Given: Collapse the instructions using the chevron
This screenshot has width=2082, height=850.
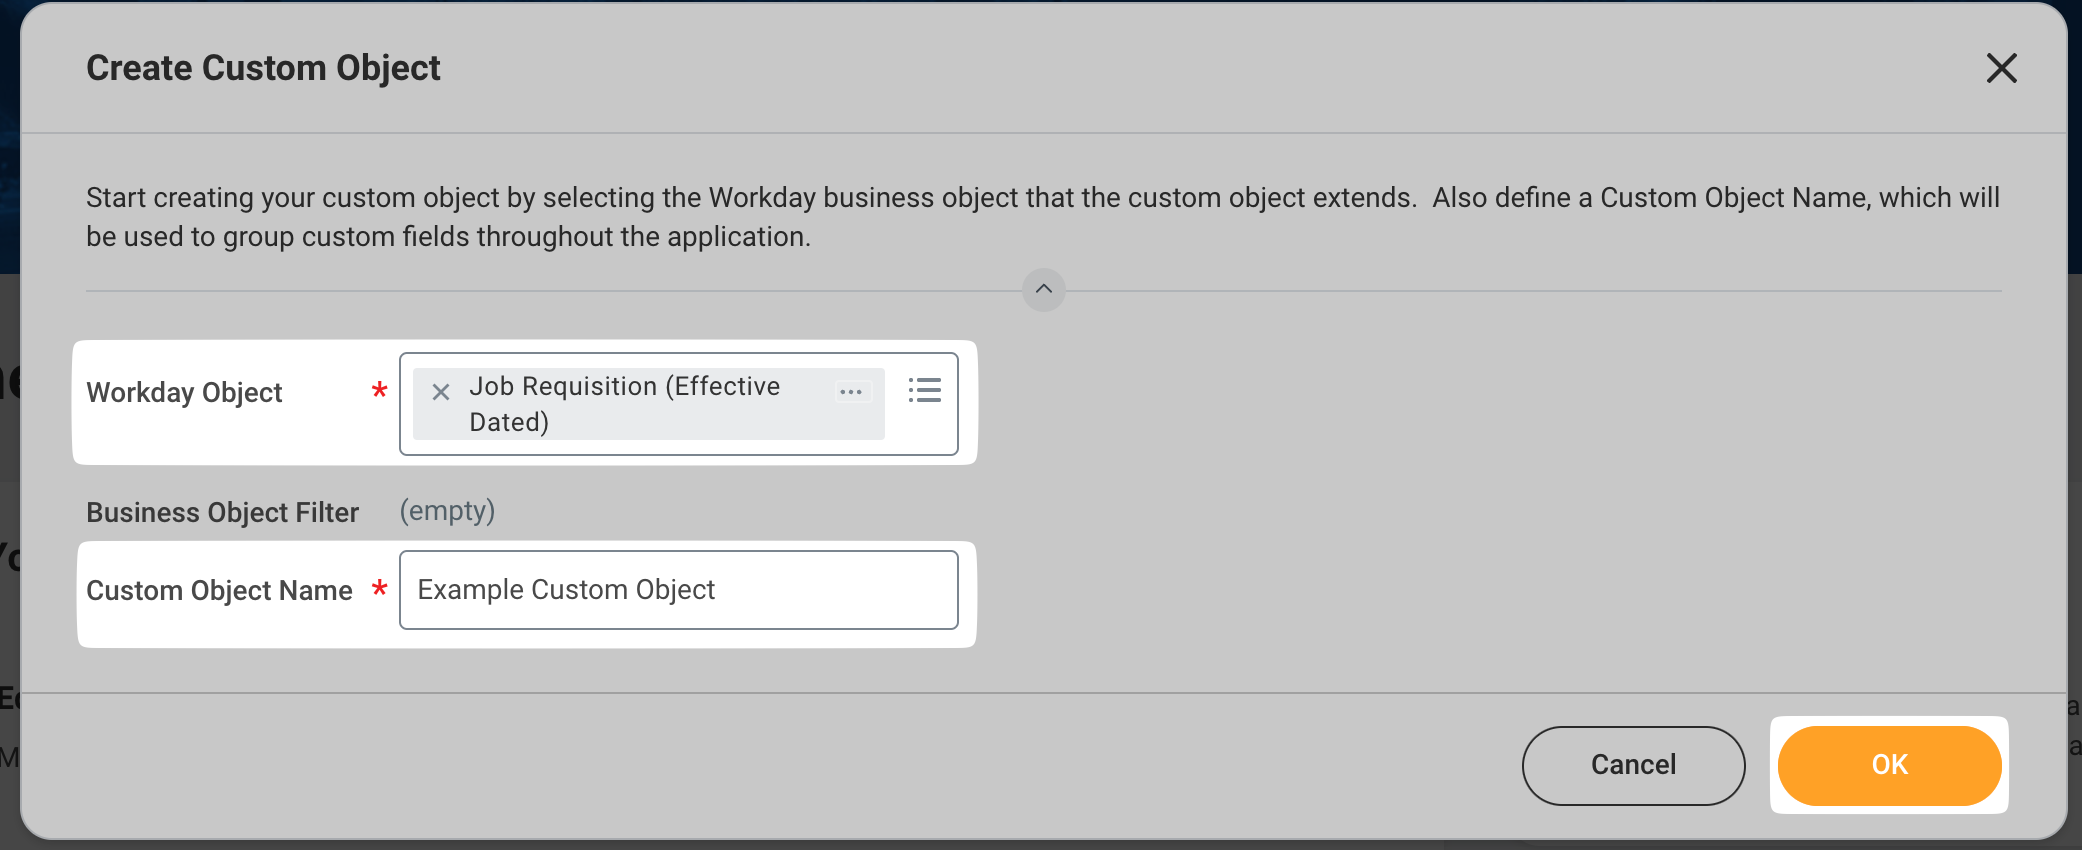Looking at the screenshot, I should click(1043, 290).
